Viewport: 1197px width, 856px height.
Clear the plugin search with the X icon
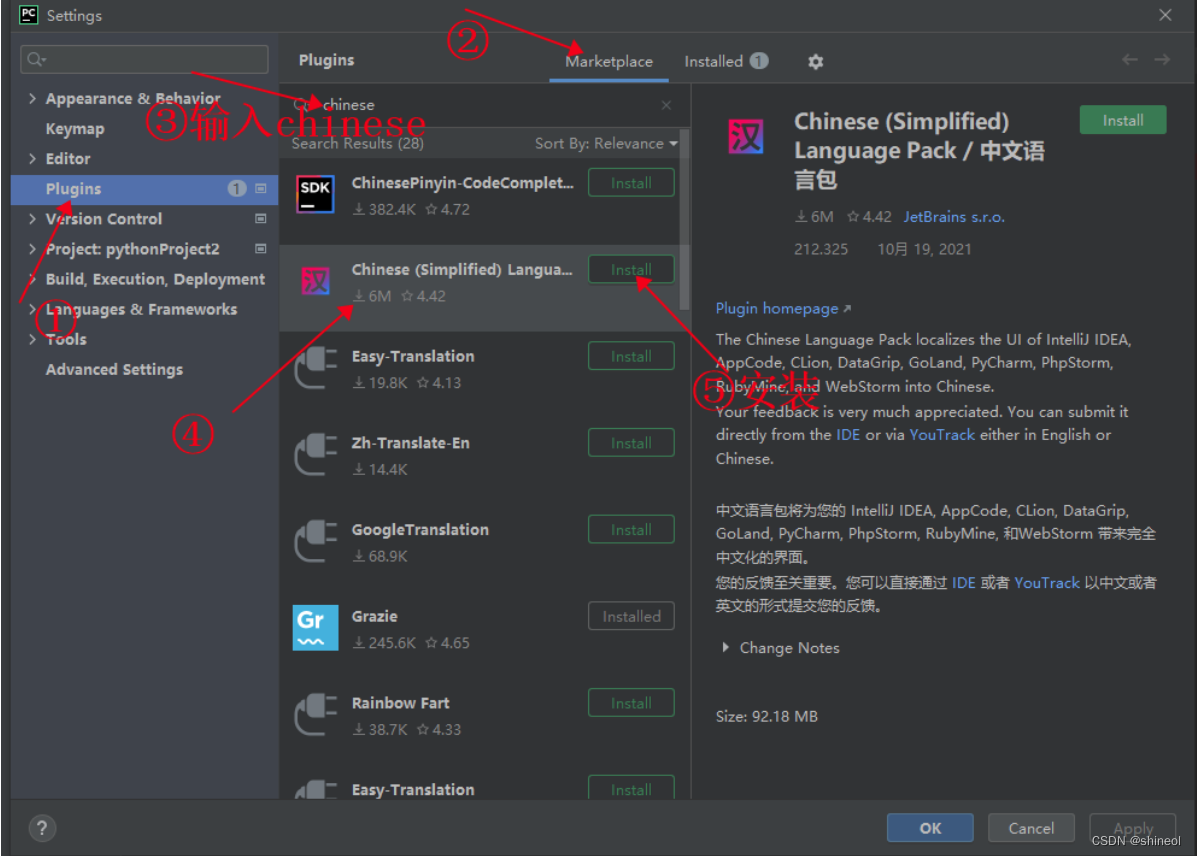point(666,105)
